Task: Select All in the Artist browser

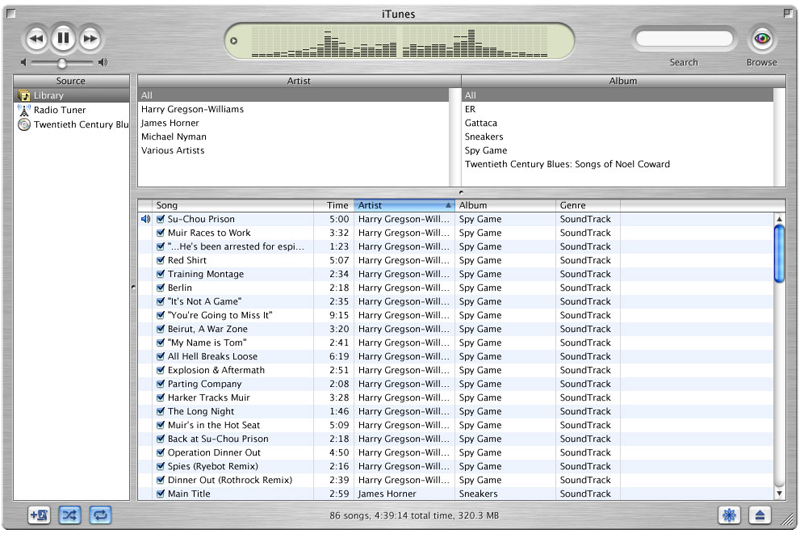Action: point(293,95)
